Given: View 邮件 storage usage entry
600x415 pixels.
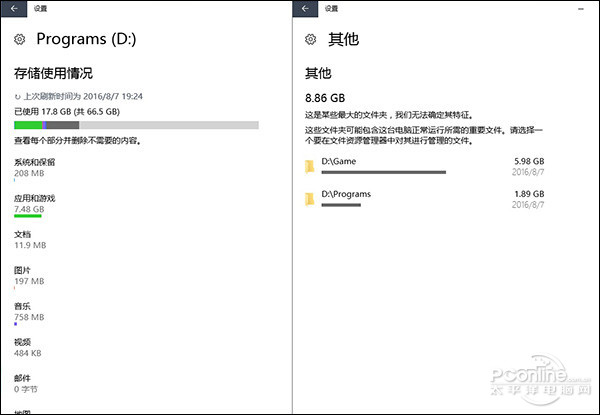Looking at the screenshot, I should coord(23,378).
